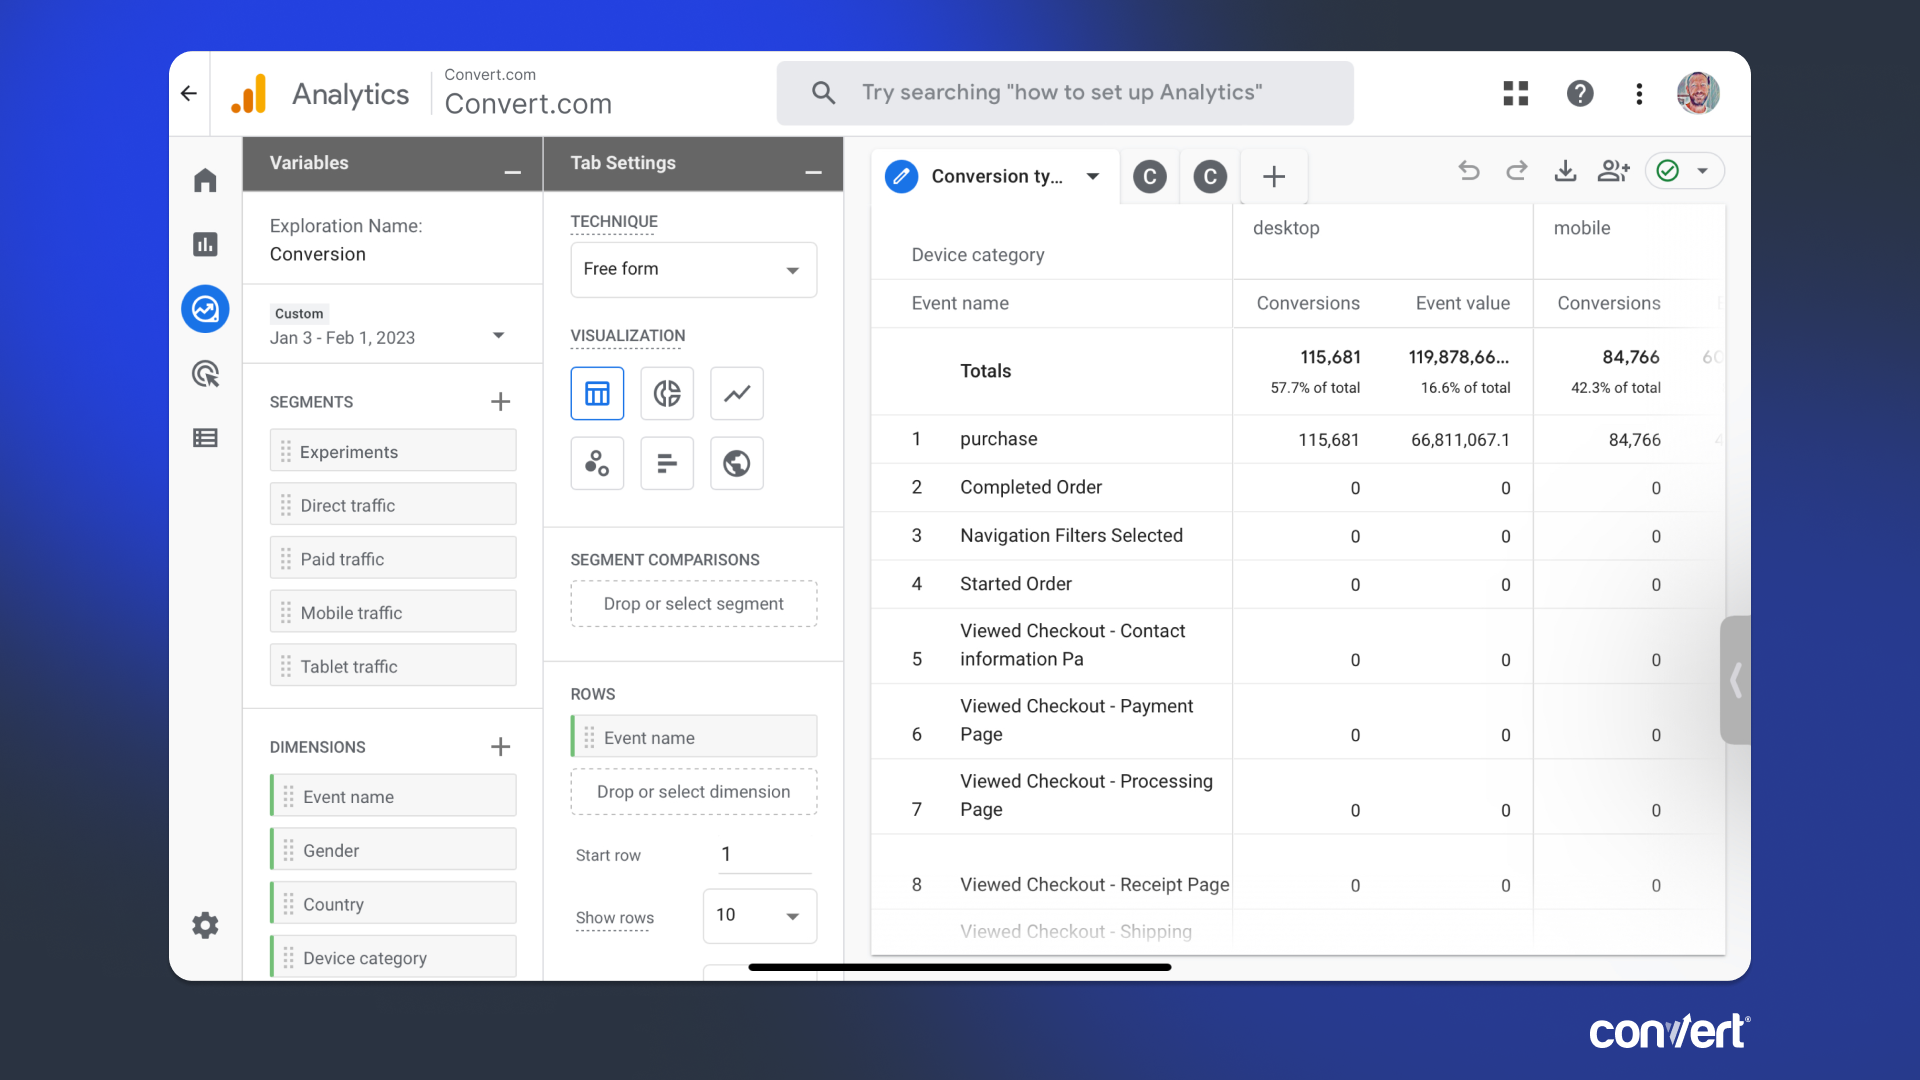Open the Technique Free form dropdown
Viewport: 1920px width, 1080px height.
pos(694,270)
